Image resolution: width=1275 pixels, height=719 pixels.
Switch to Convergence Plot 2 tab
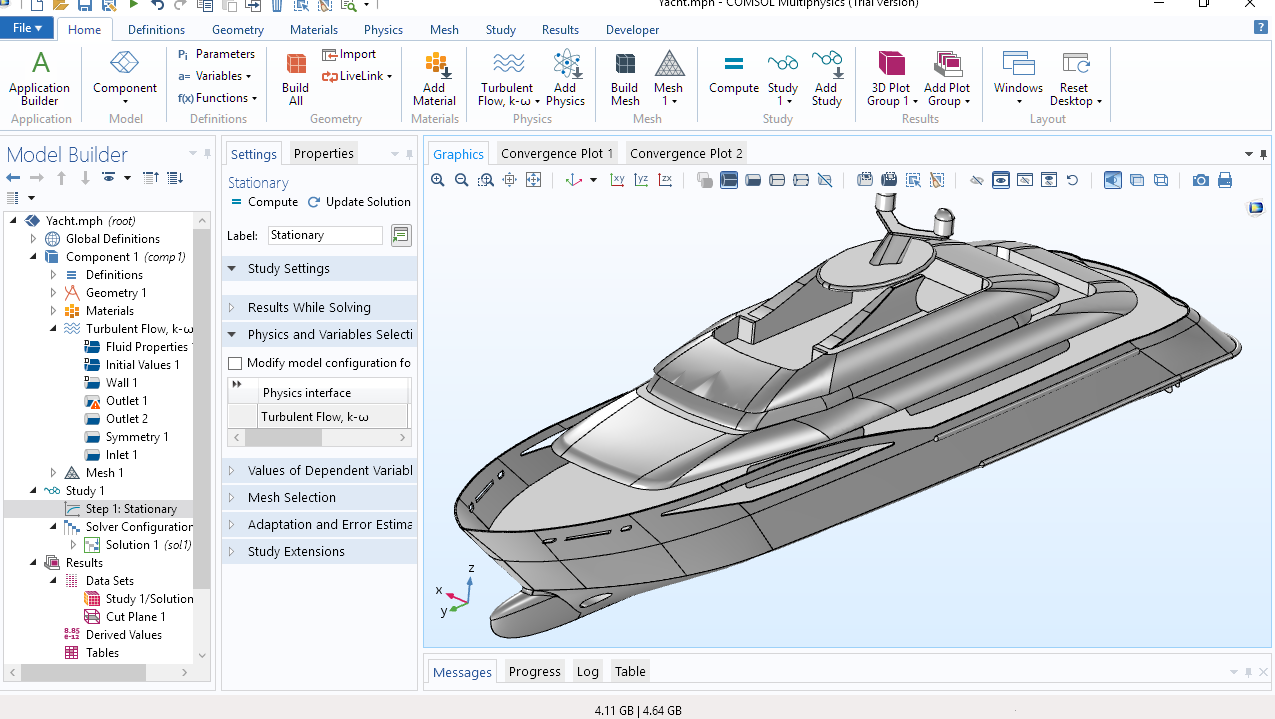point(686,153)
